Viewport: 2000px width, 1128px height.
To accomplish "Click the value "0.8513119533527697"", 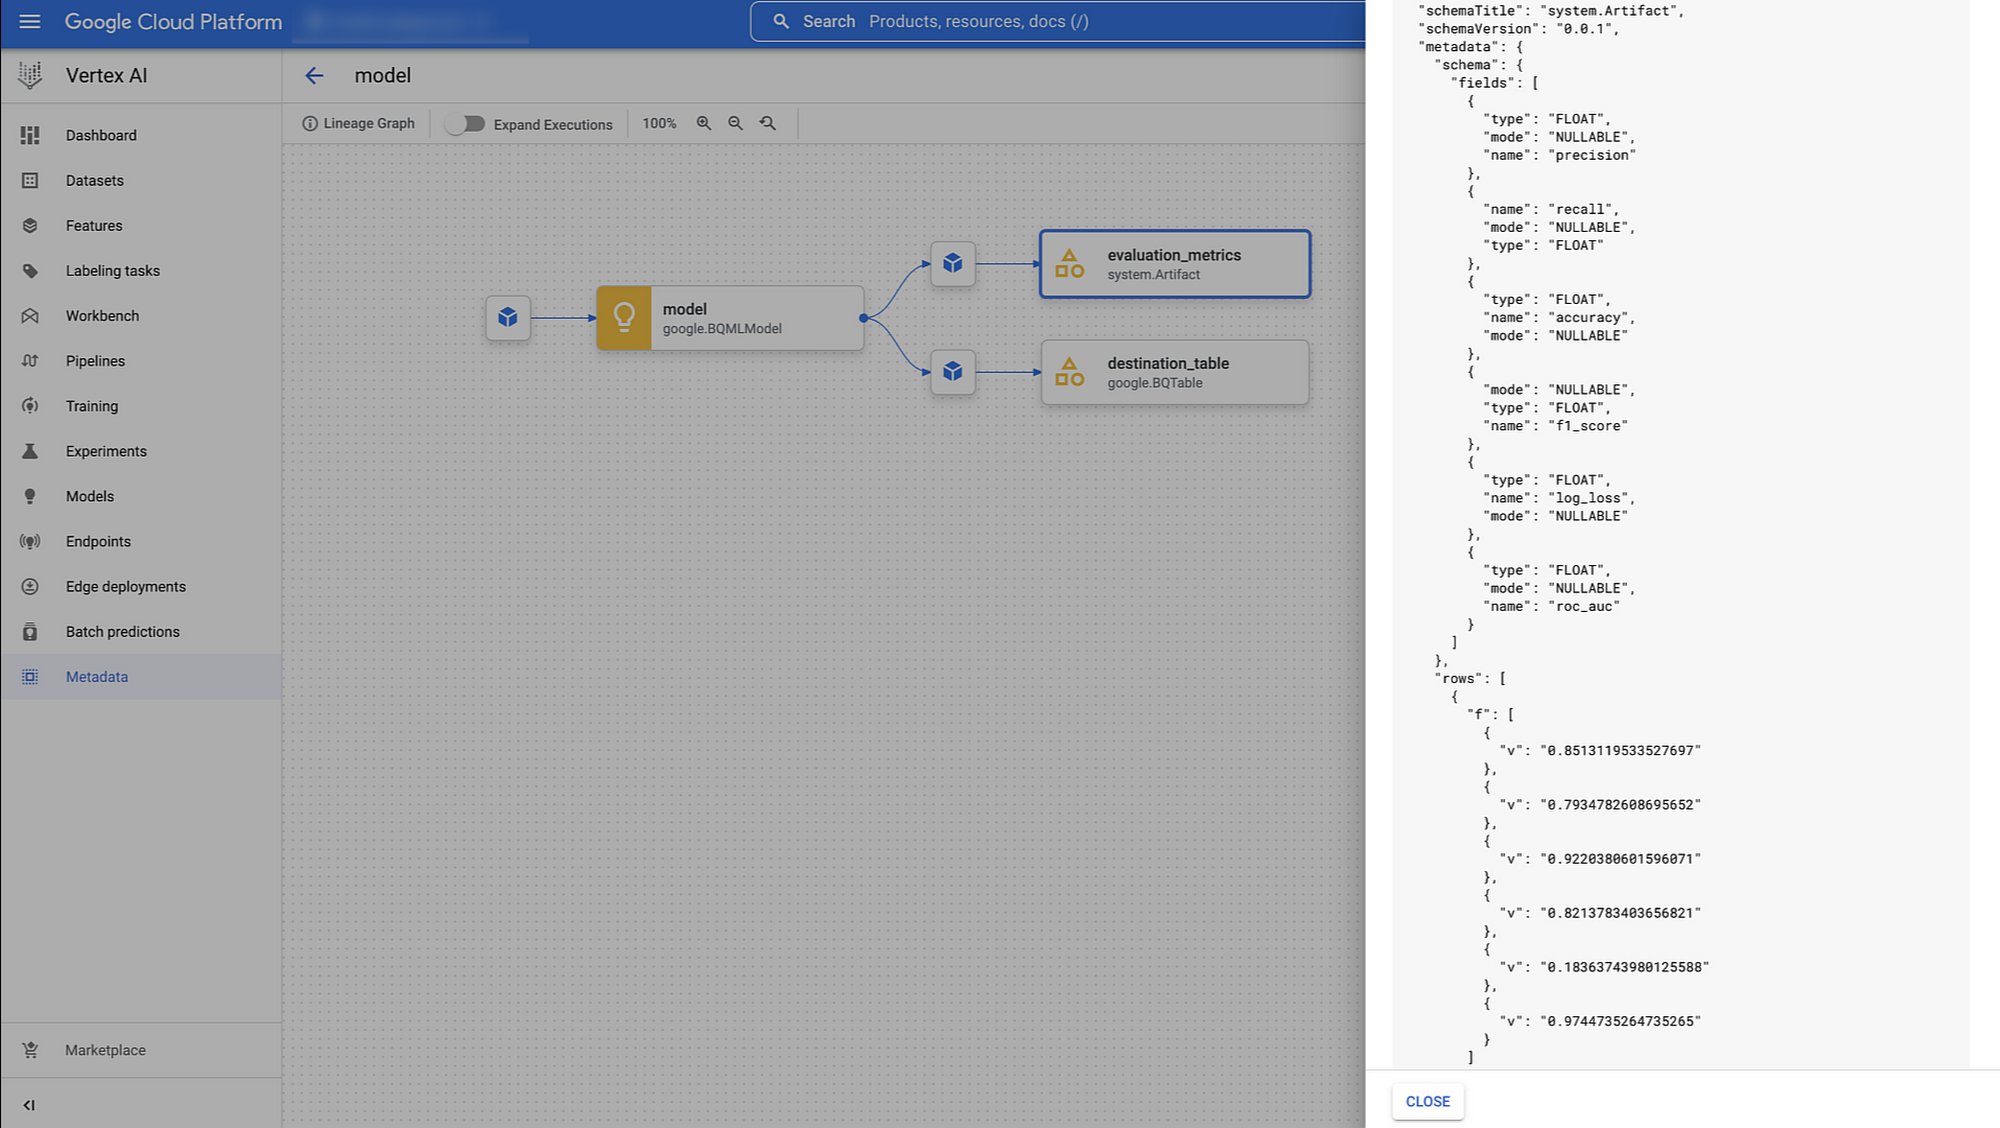I will [1620, 750].
